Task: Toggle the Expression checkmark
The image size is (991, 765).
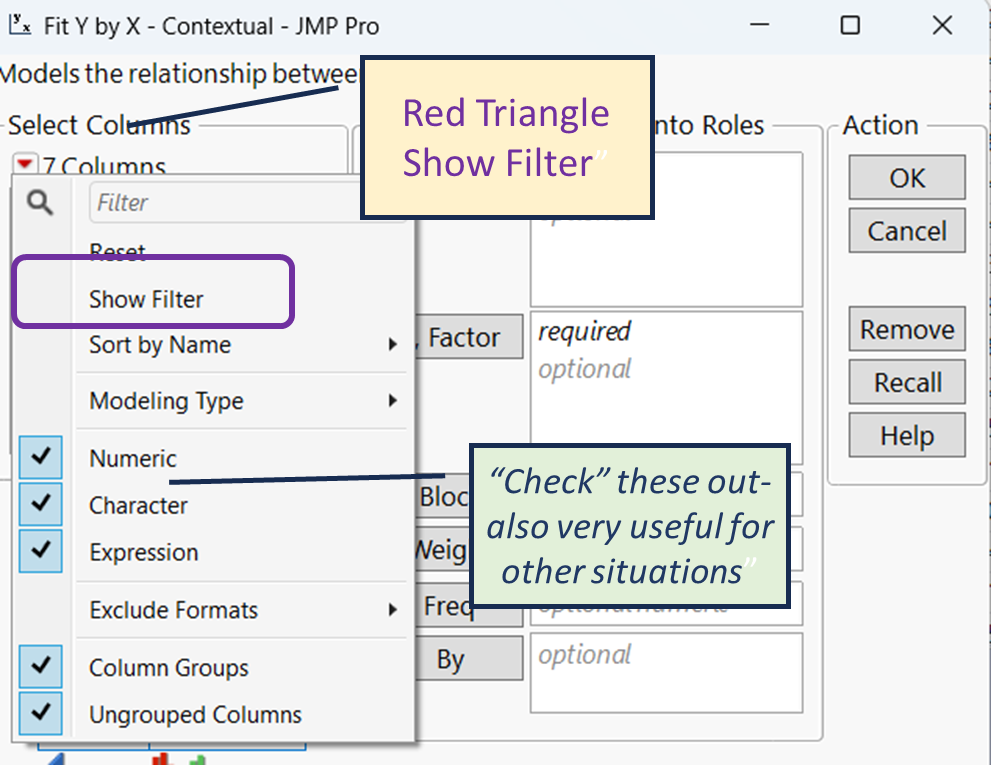Action: point(40,552)
